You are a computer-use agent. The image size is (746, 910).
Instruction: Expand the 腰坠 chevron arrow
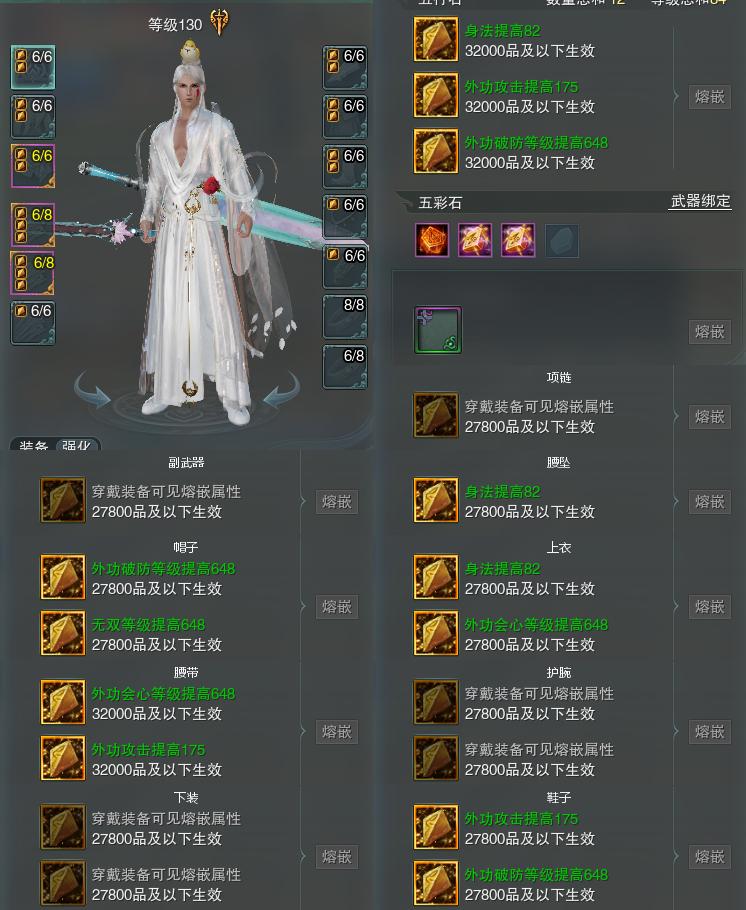(x=676, y=501)
